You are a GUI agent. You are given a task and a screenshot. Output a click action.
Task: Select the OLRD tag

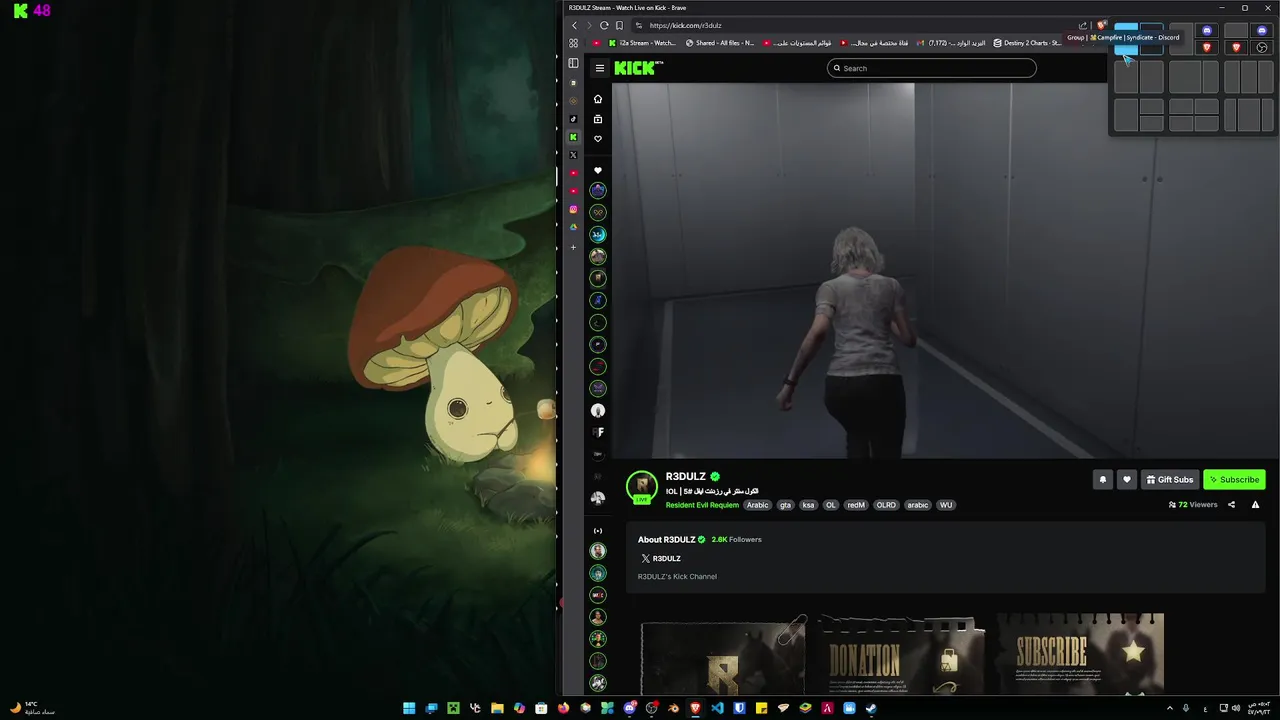coord(886,505)
